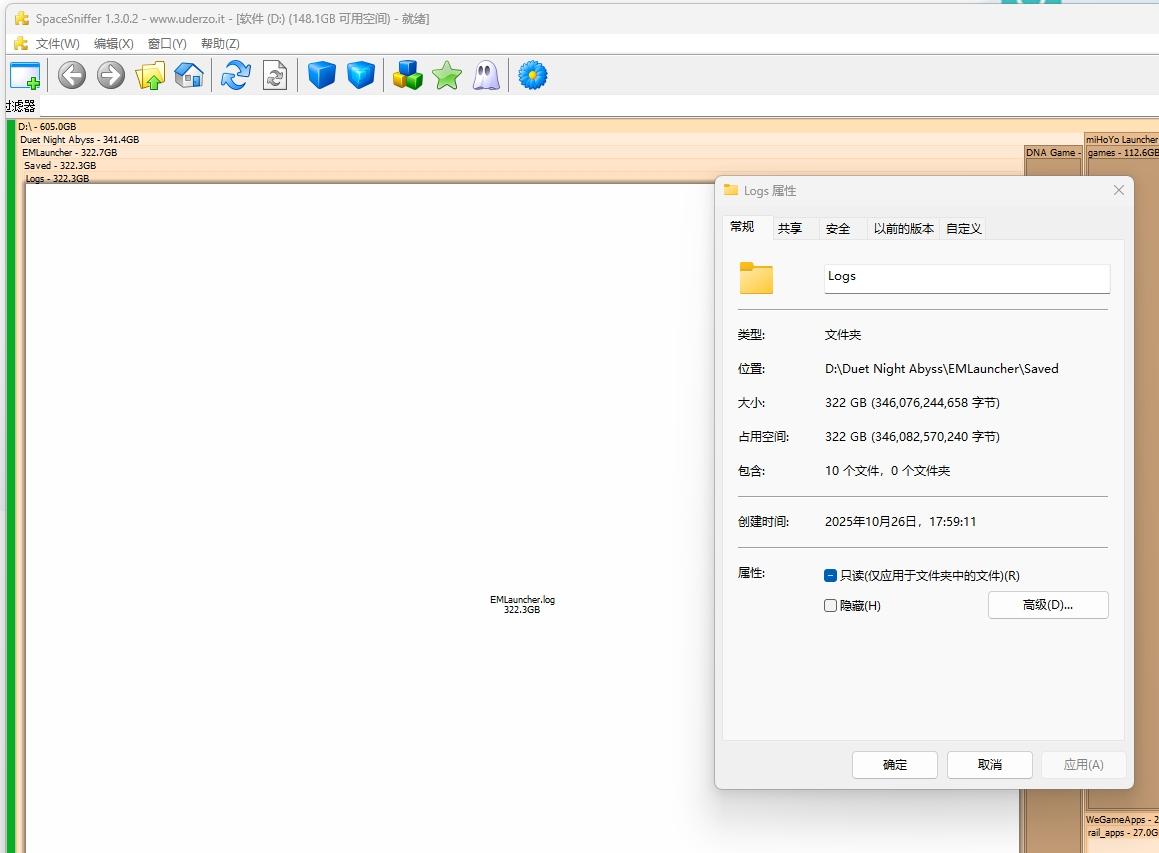1159x853 pixels.
Task: Open the 帮助(Z) menu
Action: tap(220, 44)
